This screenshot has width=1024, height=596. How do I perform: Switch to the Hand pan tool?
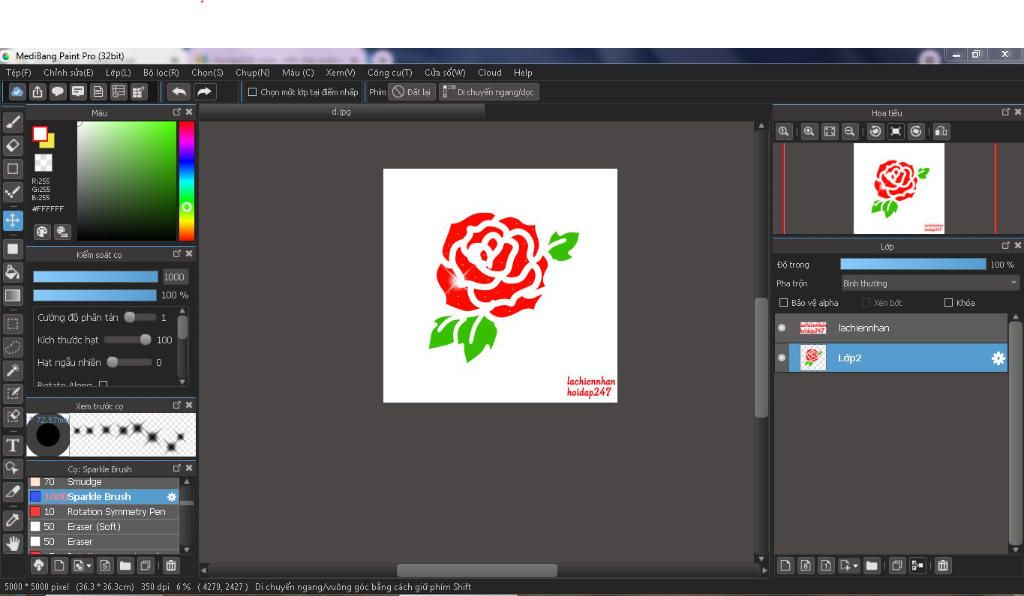click(x=12, y=543)
